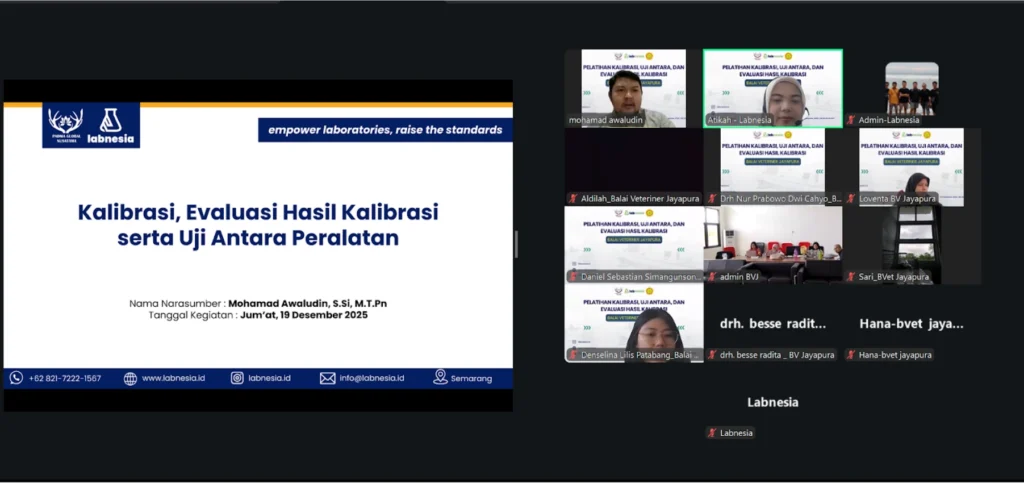Viewport: 1024px width, 483px height.
Task: Click the divider handle between slide and gallery
Action: click(x=516, y=244)
